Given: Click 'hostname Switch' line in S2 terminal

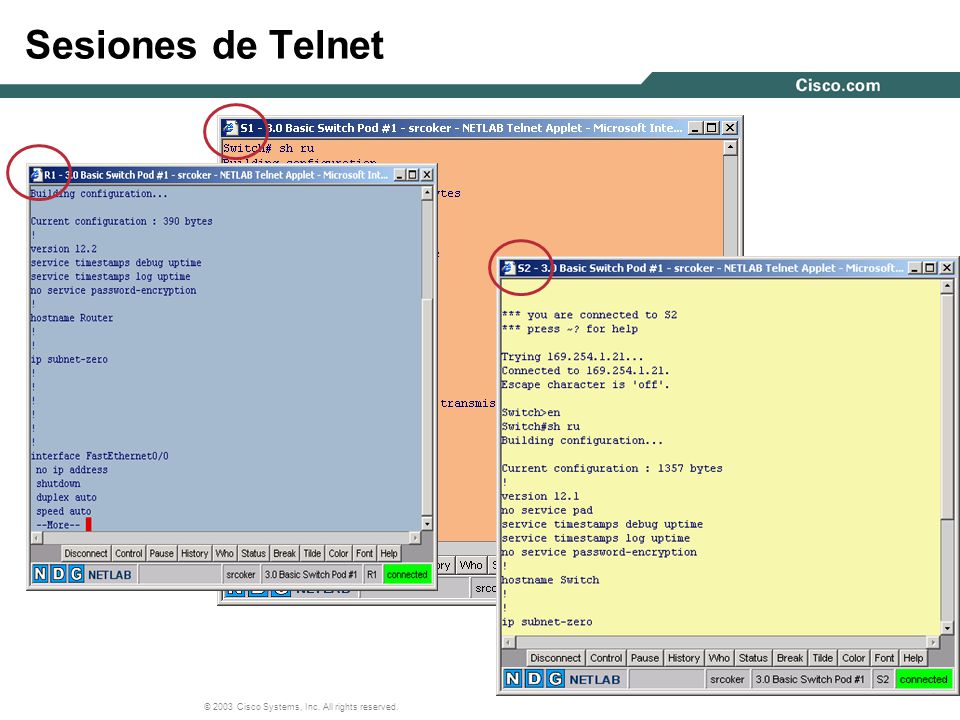Looking at the screenshot, I should point(550,580).
